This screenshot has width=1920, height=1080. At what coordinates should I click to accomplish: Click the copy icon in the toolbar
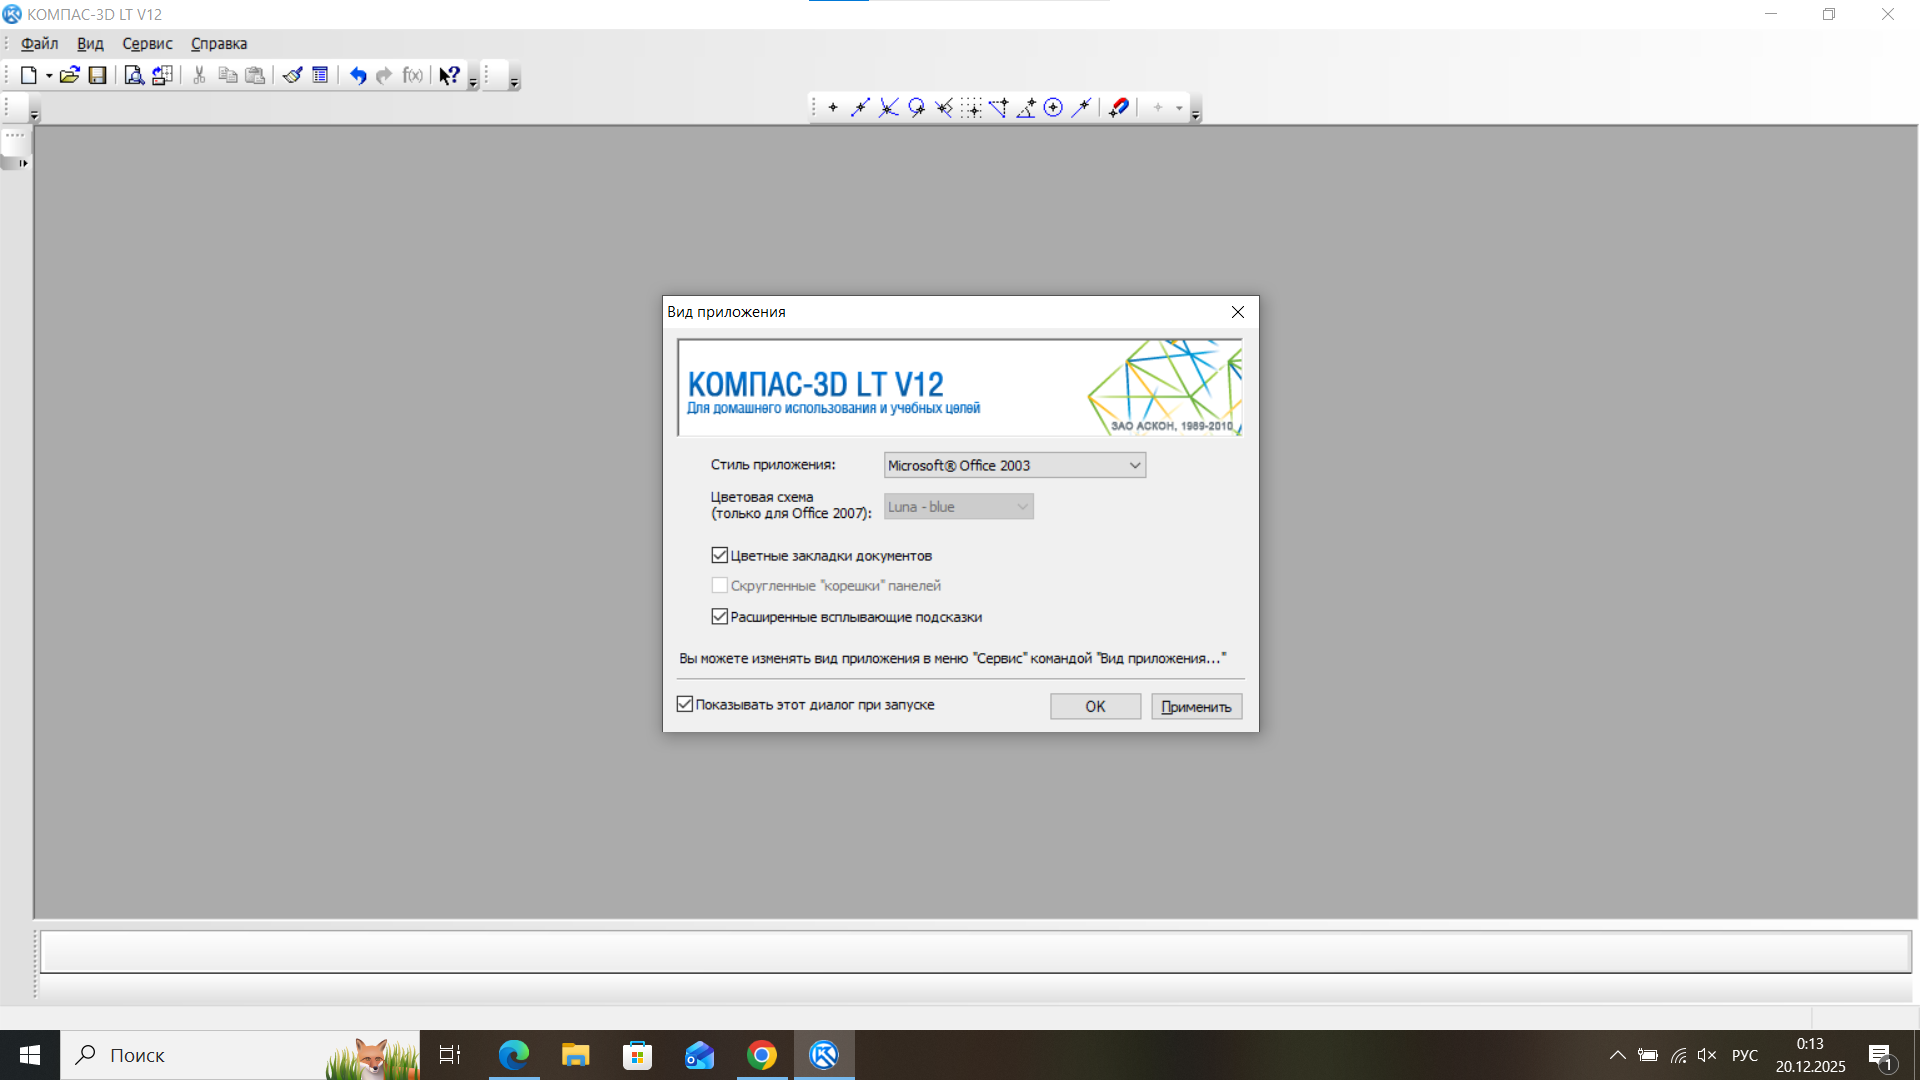point(227,75)
